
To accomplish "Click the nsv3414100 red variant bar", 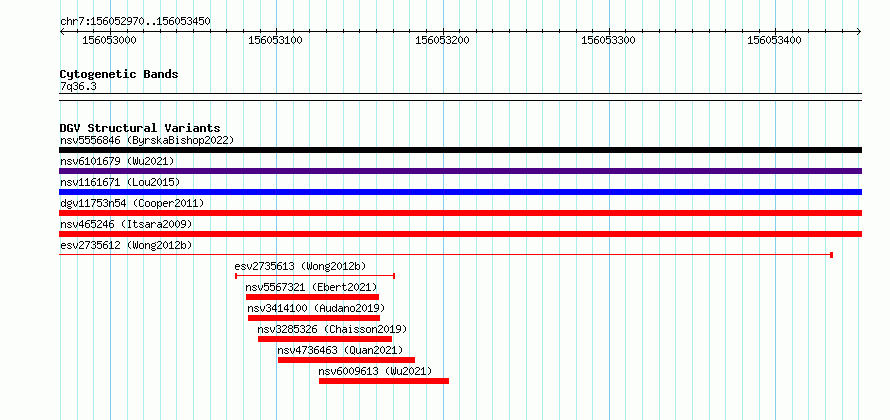I will [314, 318].
